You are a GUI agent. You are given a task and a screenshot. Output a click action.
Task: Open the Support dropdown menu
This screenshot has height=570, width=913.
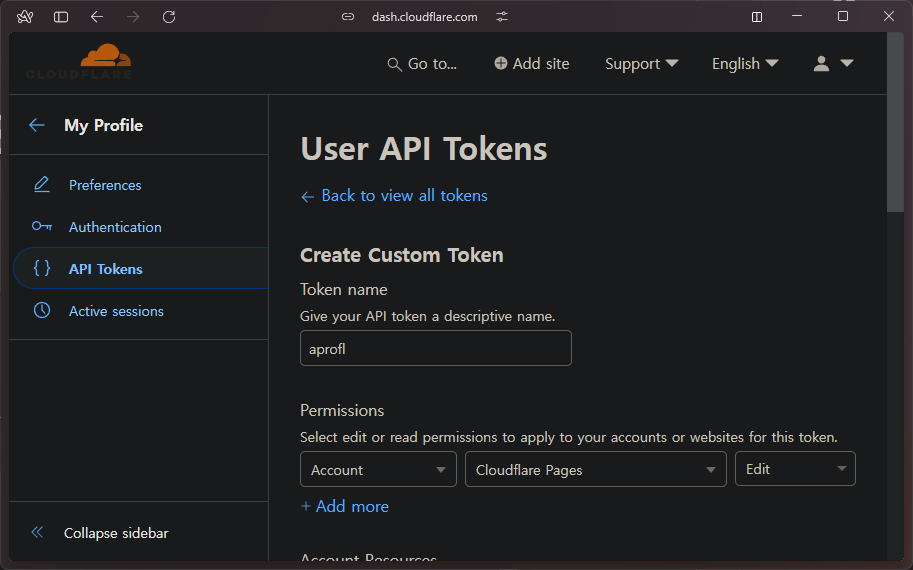tap(642, 63)
